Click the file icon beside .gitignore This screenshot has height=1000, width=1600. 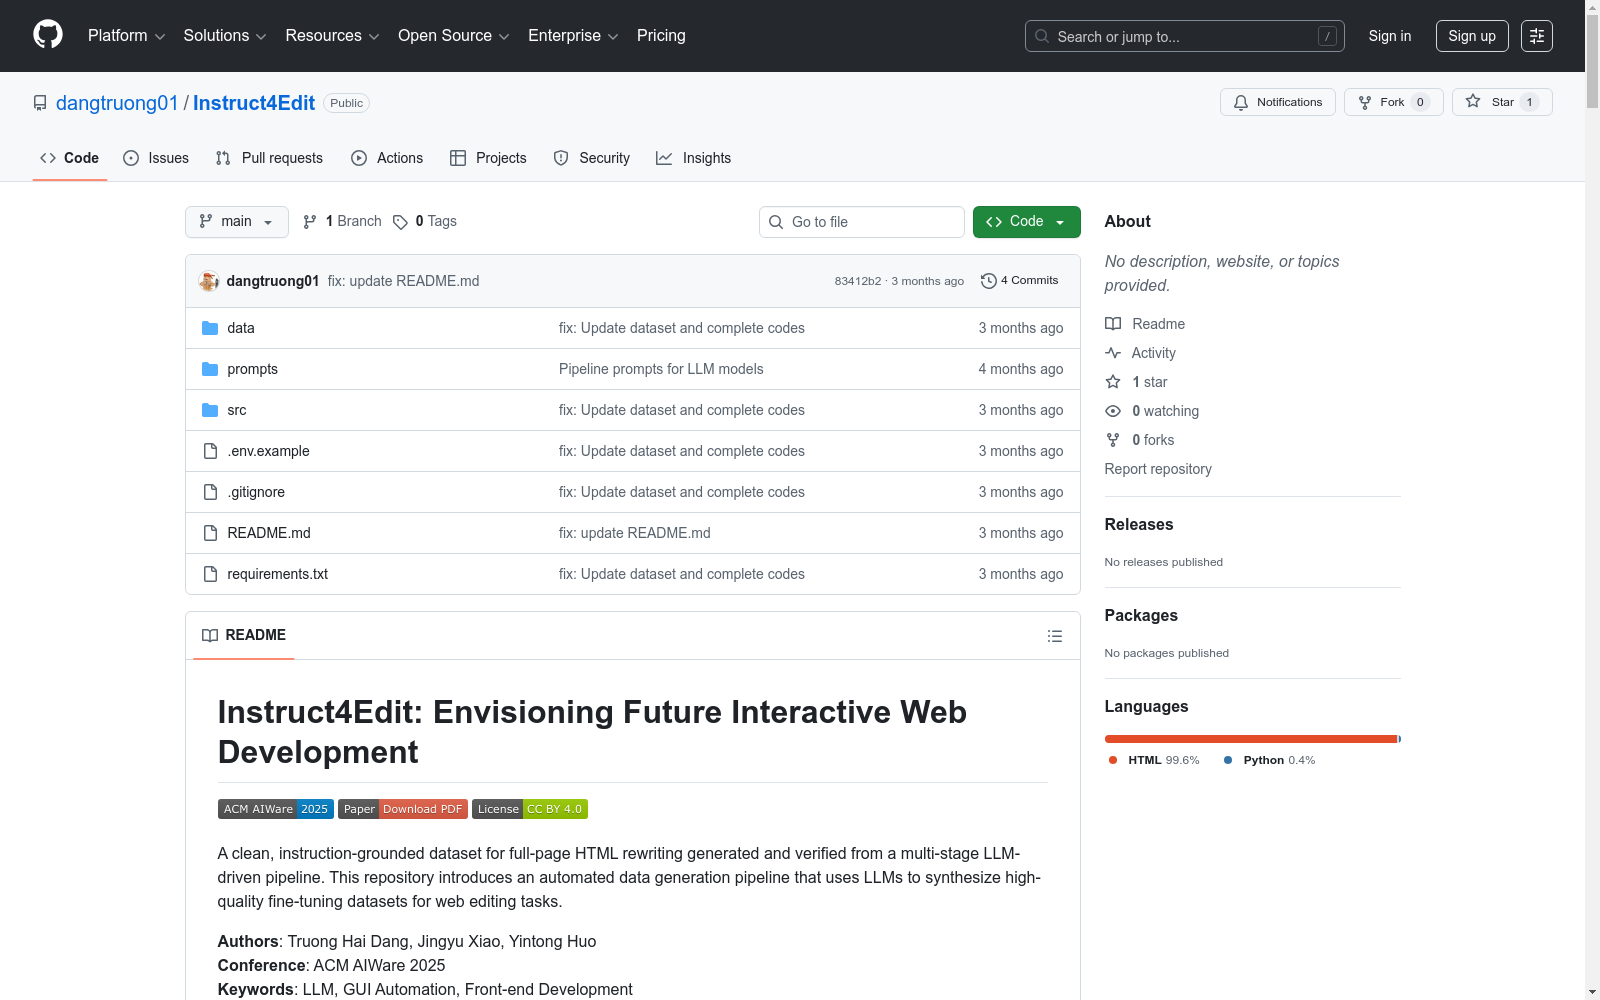[x=210, y=492]
